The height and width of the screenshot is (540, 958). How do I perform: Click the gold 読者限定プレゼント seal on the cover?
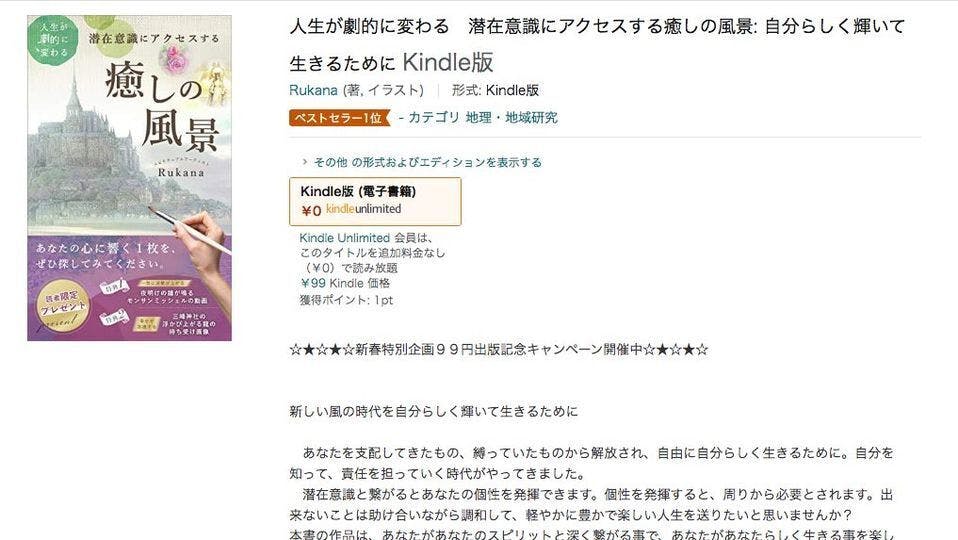click(x=62, y=305)
